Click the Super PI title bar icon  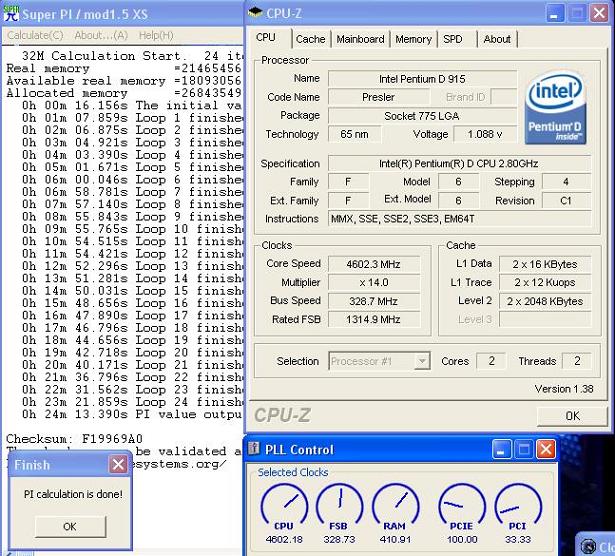pyautogui.click(x=10, y=13)
